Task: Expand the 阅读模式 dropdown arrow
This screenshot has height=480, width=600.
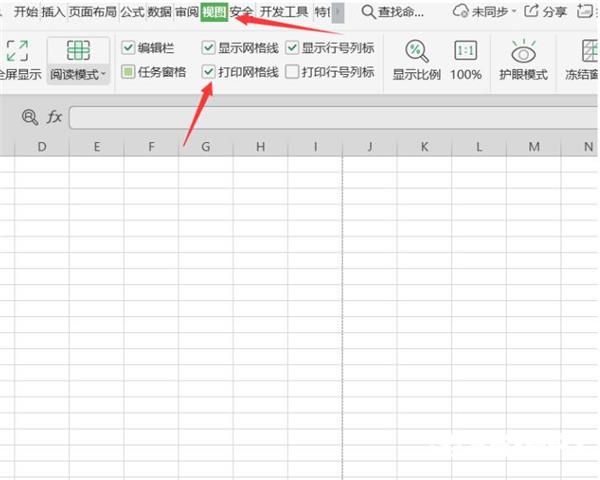Action: [104, 73]
